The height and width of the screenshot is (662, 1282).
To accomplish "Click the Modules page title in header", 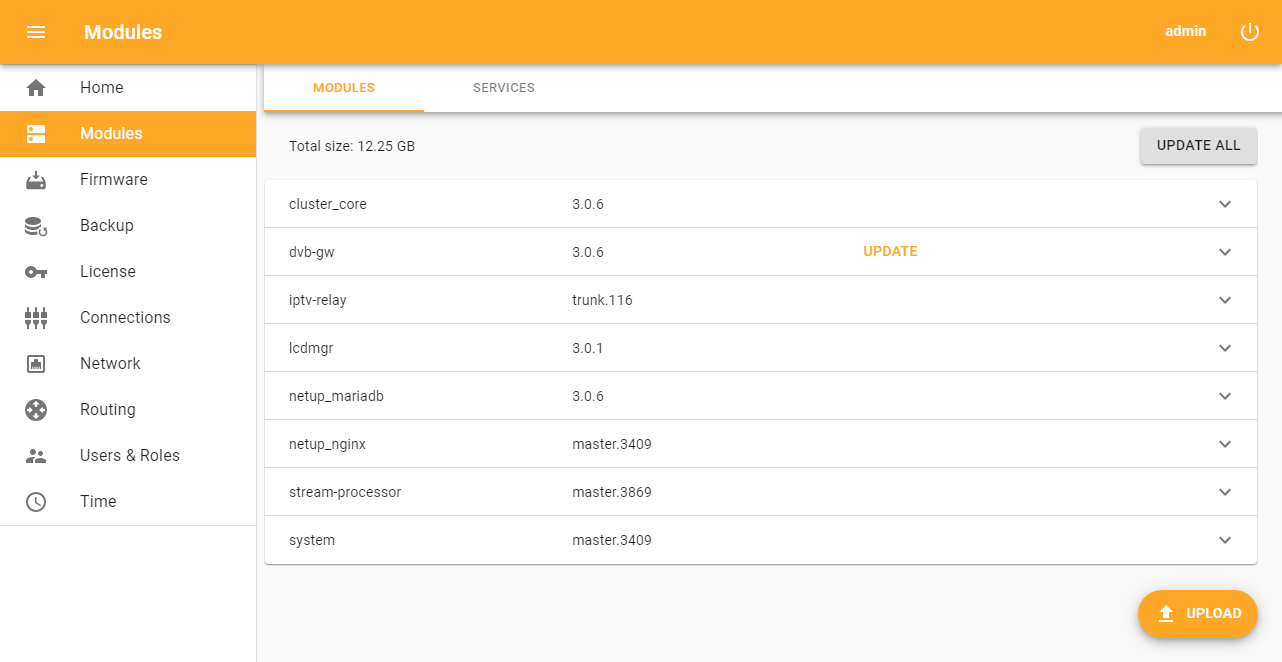I will (x=123, y=32).
